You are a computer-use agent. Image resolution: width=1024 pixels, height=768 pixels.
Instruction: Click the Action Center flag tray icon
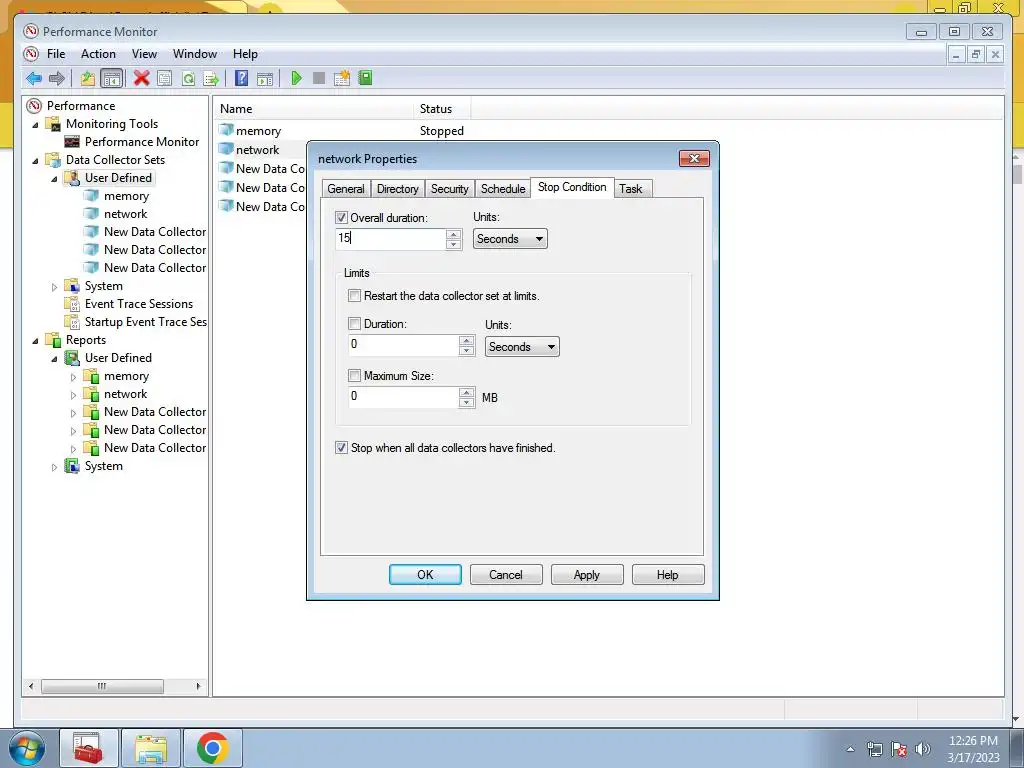pyautogui.click(x=899, y=749)
